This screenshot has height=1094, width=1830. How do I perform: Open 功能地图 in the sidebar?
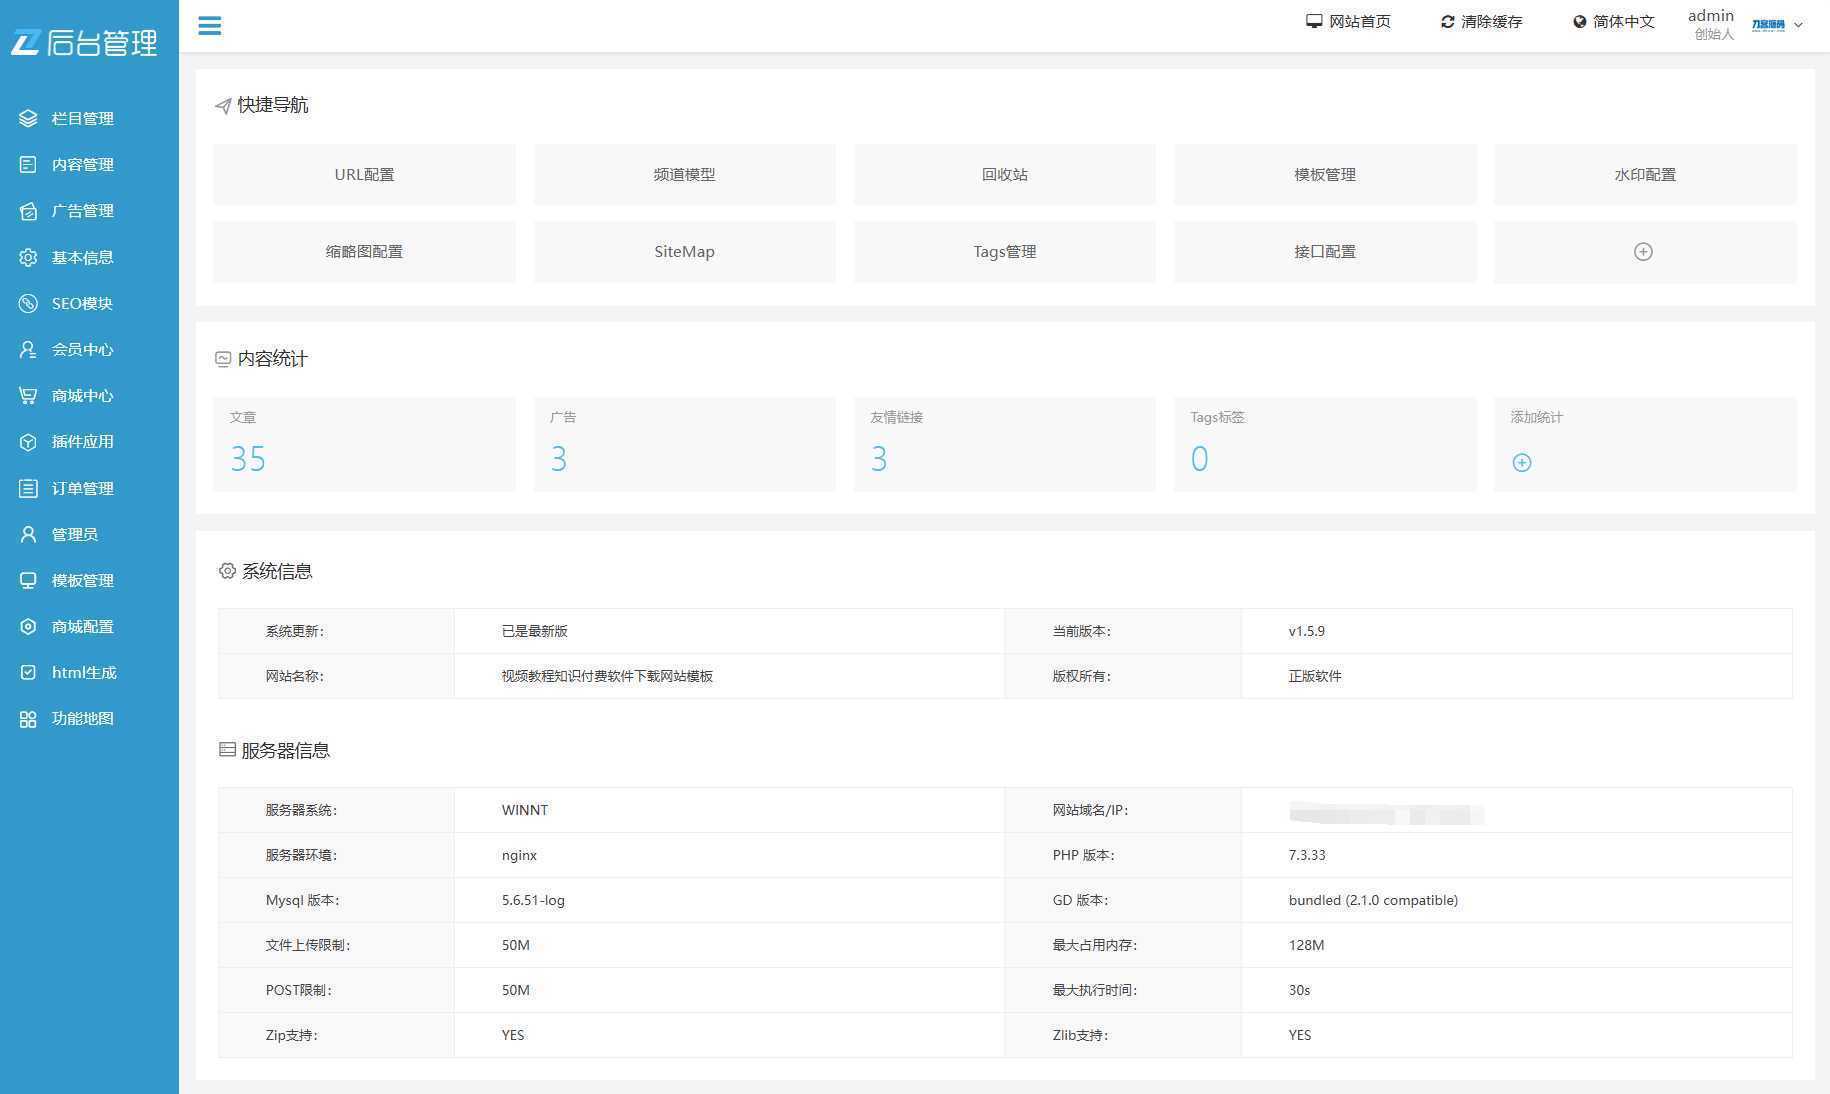pos(83,719)
